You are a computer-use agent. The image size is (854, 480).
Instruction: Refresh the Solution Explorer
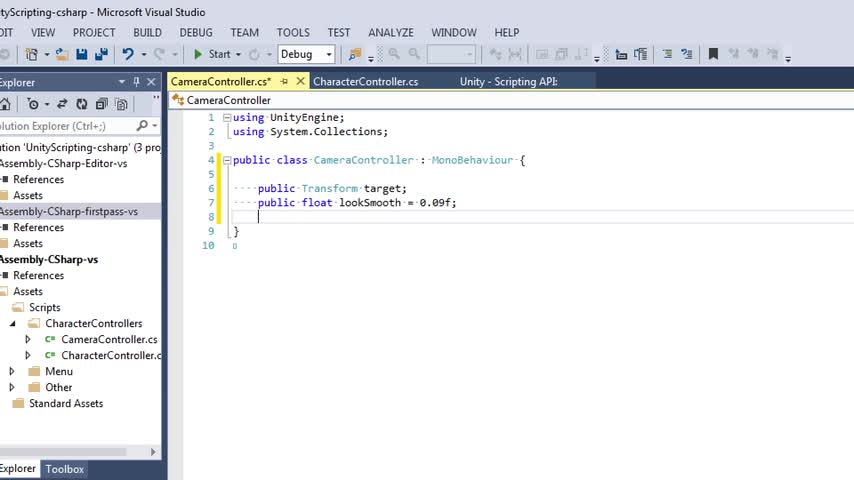[82, 104]
